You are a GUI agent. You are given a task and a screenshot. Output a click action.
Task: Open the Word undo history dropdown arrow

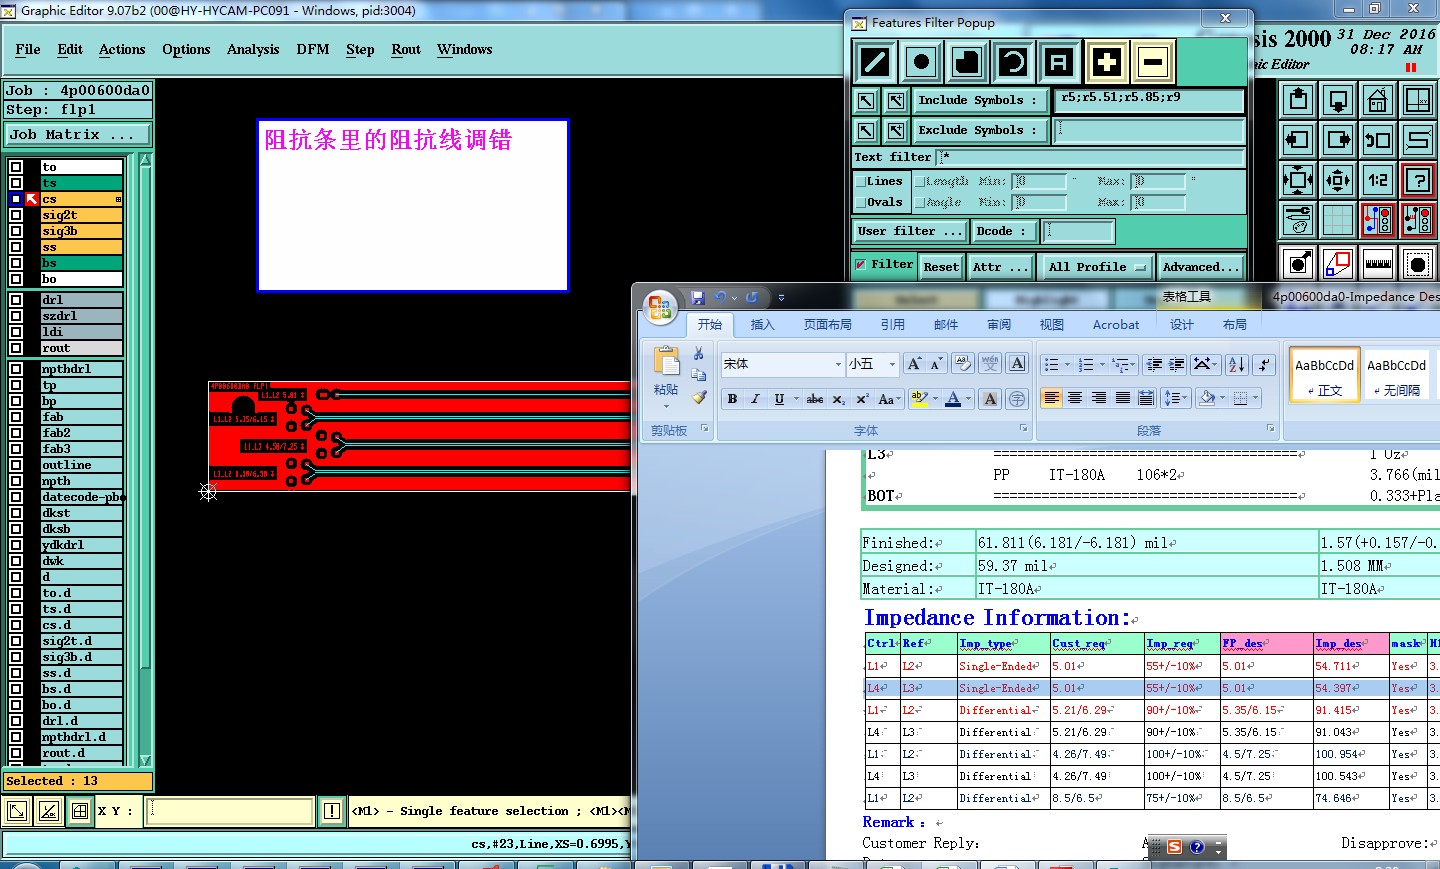[735, 297]
